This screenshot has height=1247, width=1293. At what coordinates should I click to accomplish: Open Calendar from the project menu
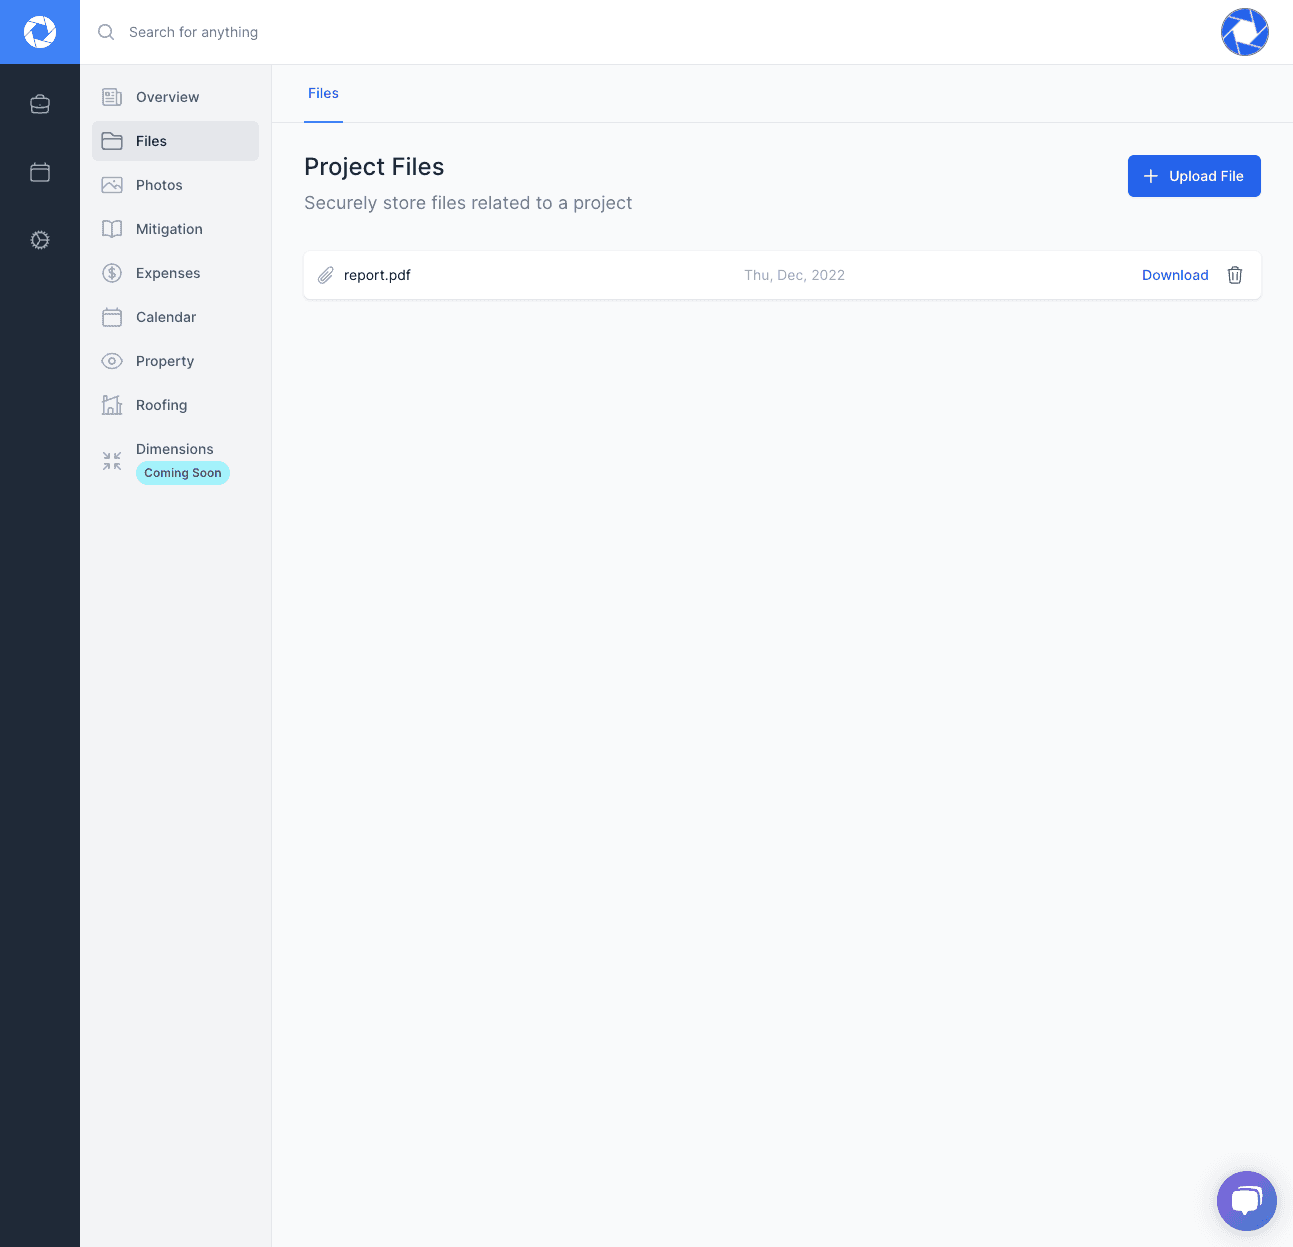[175, 317]
